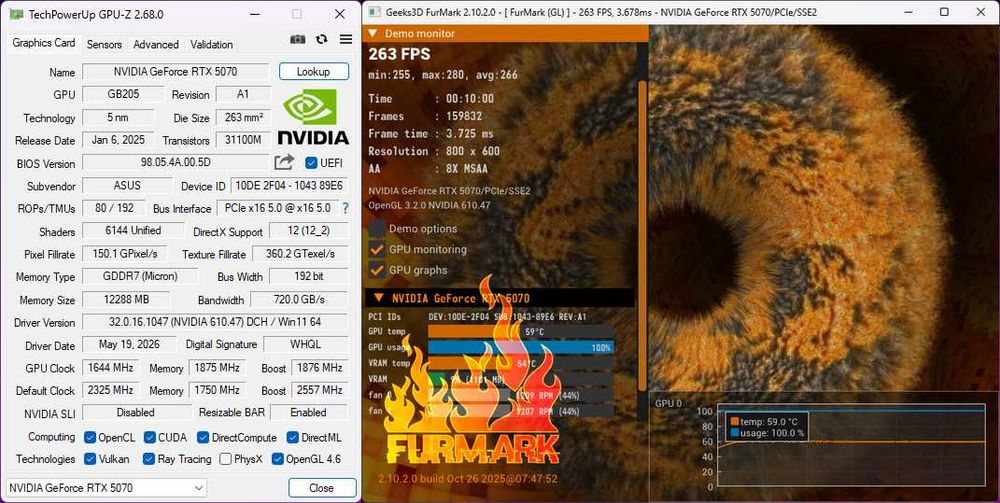Open the GPU selection dropdown in GPU-Z

tap(107, 488)
